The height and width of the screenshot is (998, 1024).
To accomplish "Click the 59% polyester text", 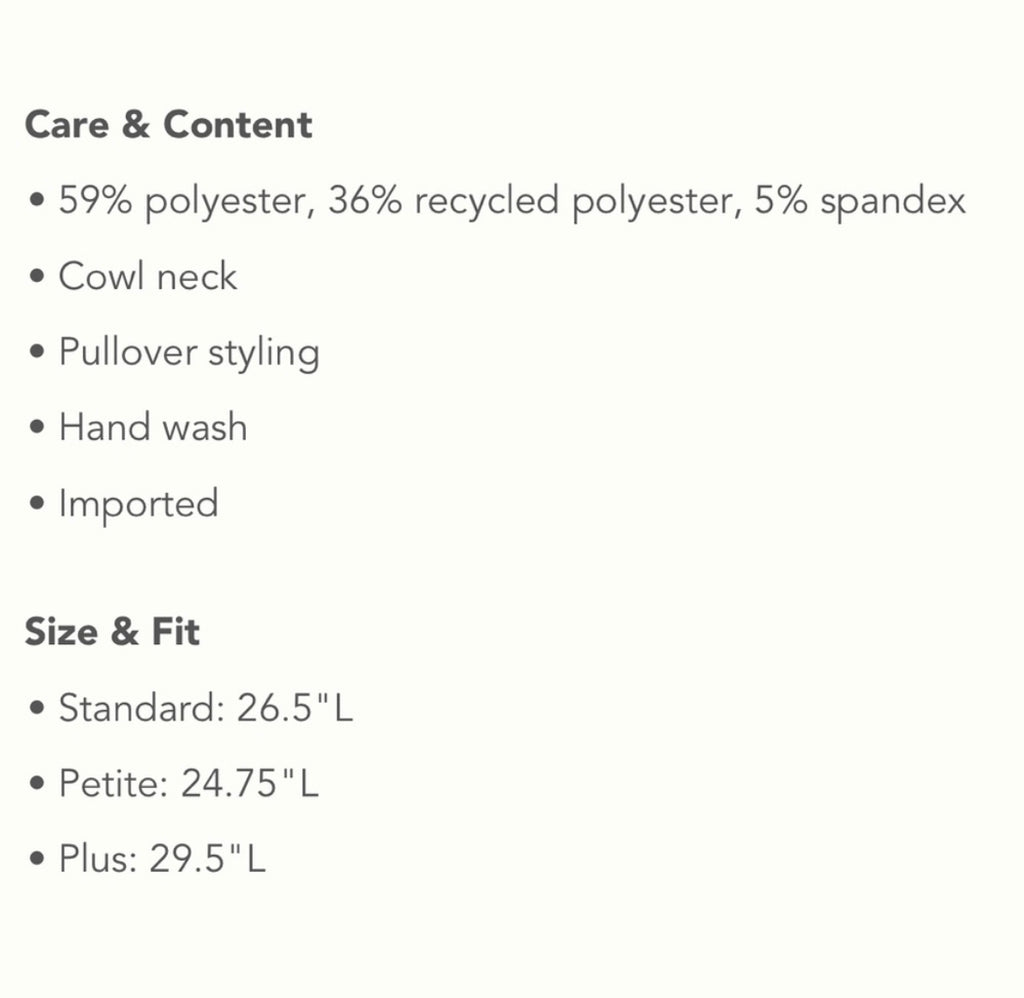I will pos(183,201).
